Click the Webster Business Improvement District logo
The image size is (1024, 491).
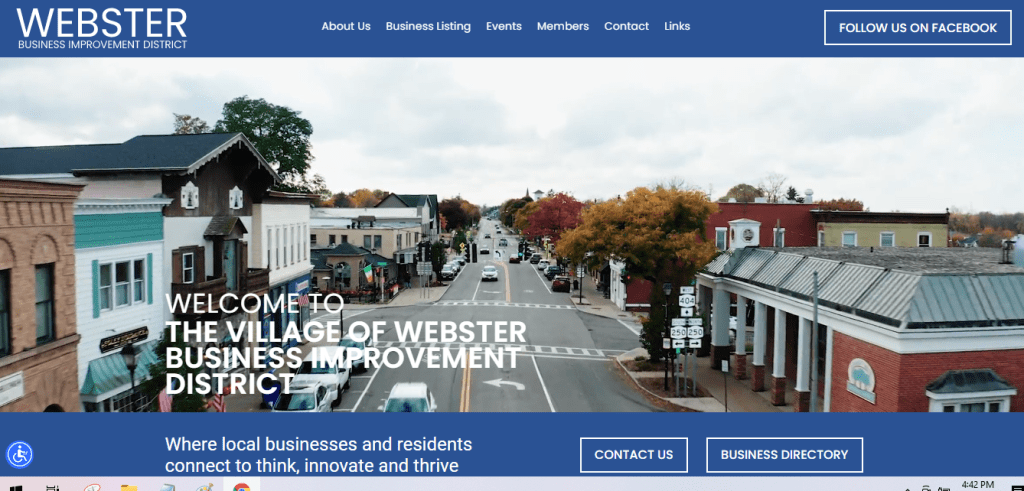(x=102, y=29)
